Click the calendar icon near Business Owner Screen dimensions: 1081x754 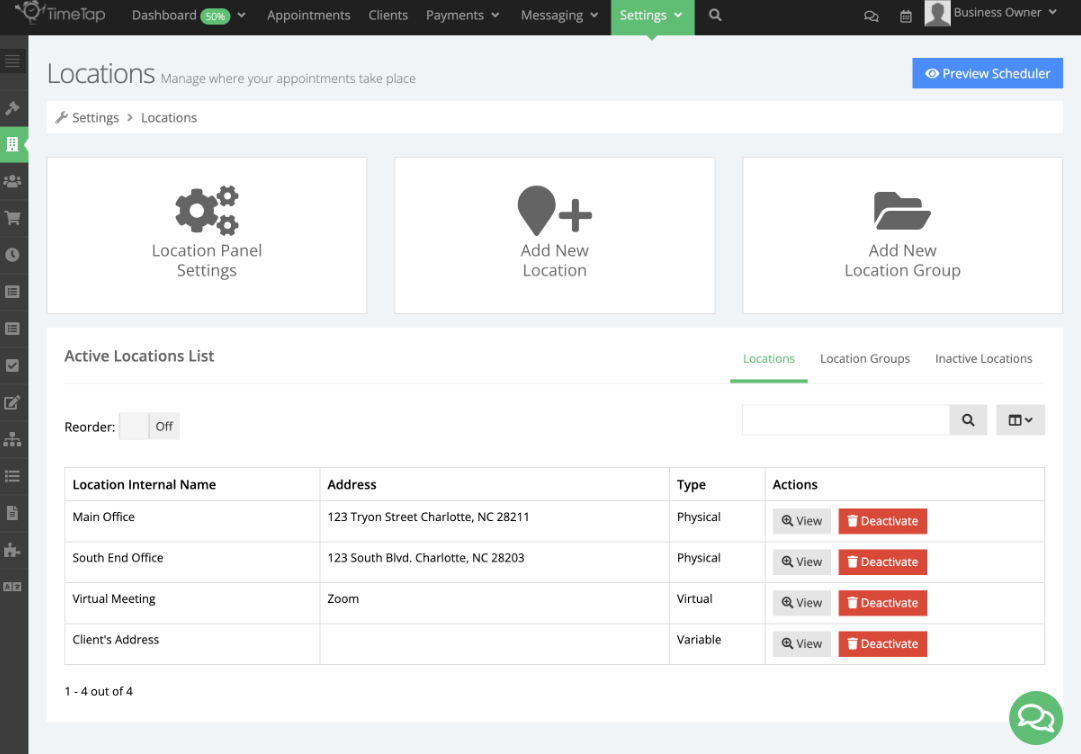(x=905, y=16)
